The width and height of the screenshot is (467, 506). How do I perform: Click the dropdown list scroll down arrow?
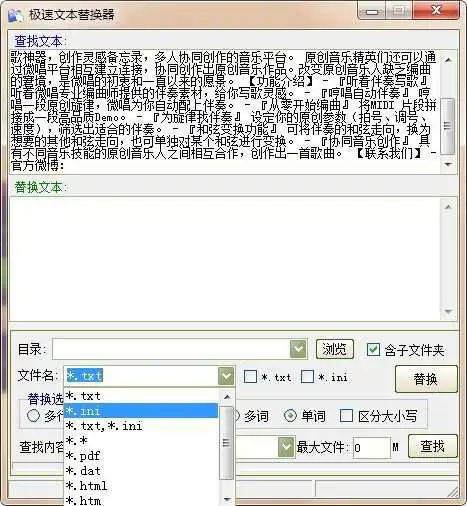tap(227, 499)
